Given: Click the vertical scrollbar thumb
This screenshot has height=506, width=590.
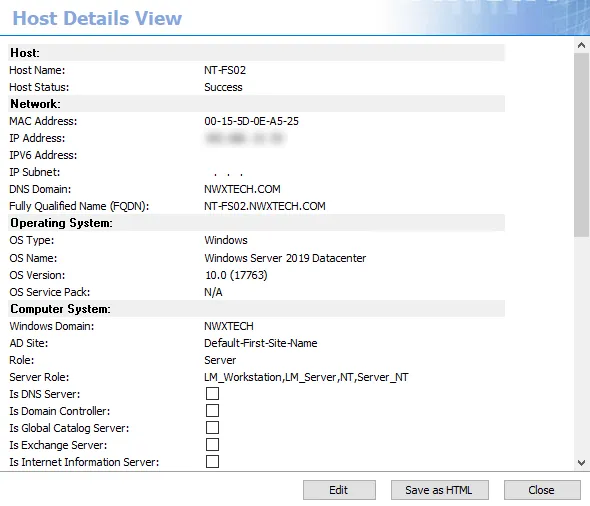Looking at the screenshot, I should [x=581, y=145].
